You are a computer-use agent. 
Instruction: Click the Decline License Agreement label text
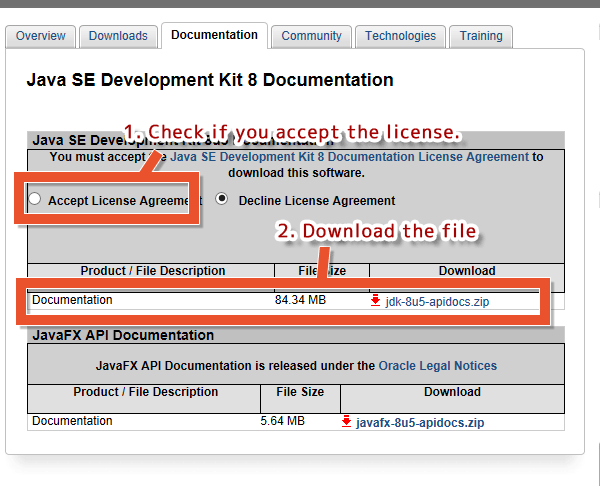pyautogui.click(x=317, y=201)
